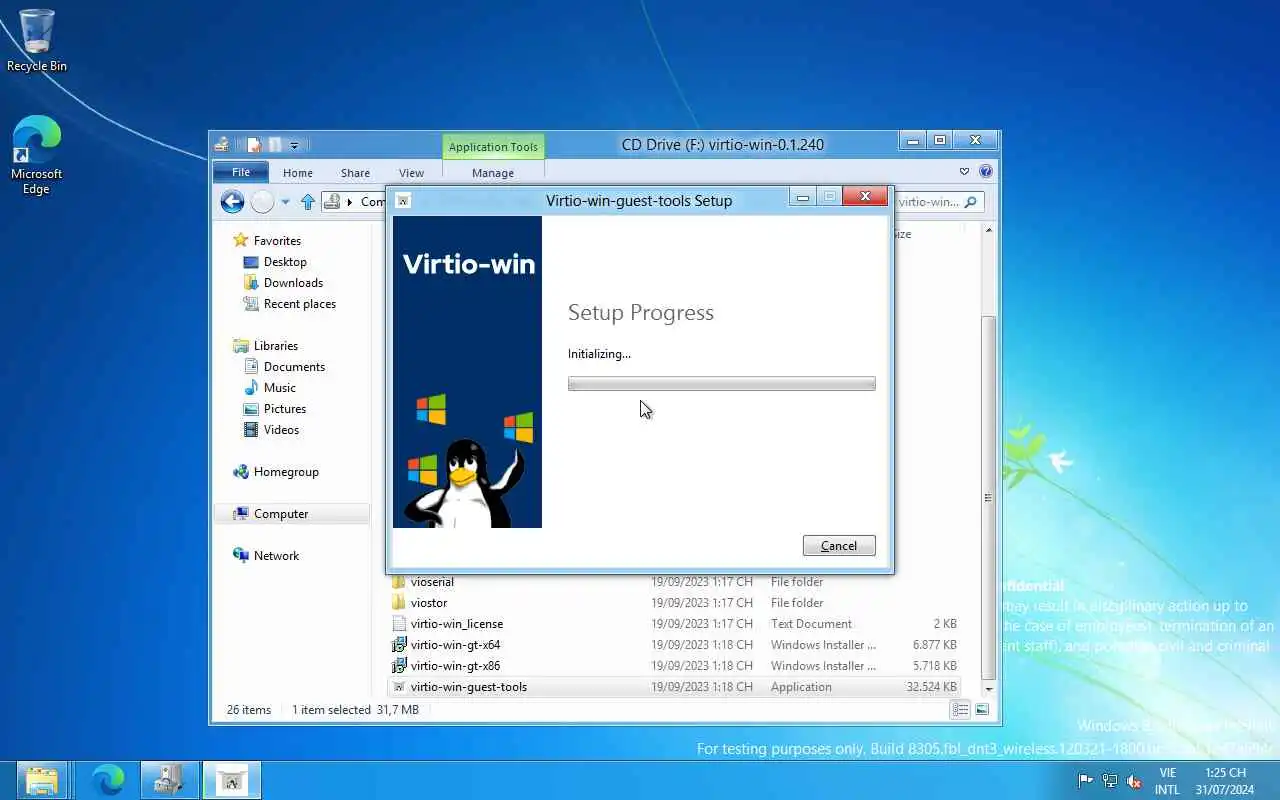
Task: Click the Explorer window system icon
Action: [x=222, y=145]
